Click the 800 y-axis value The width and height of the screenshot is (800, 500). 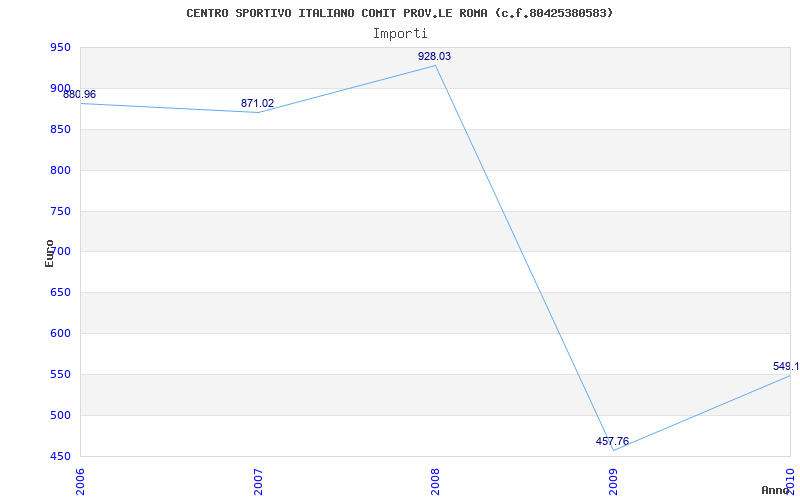click(x=60, y=170)
